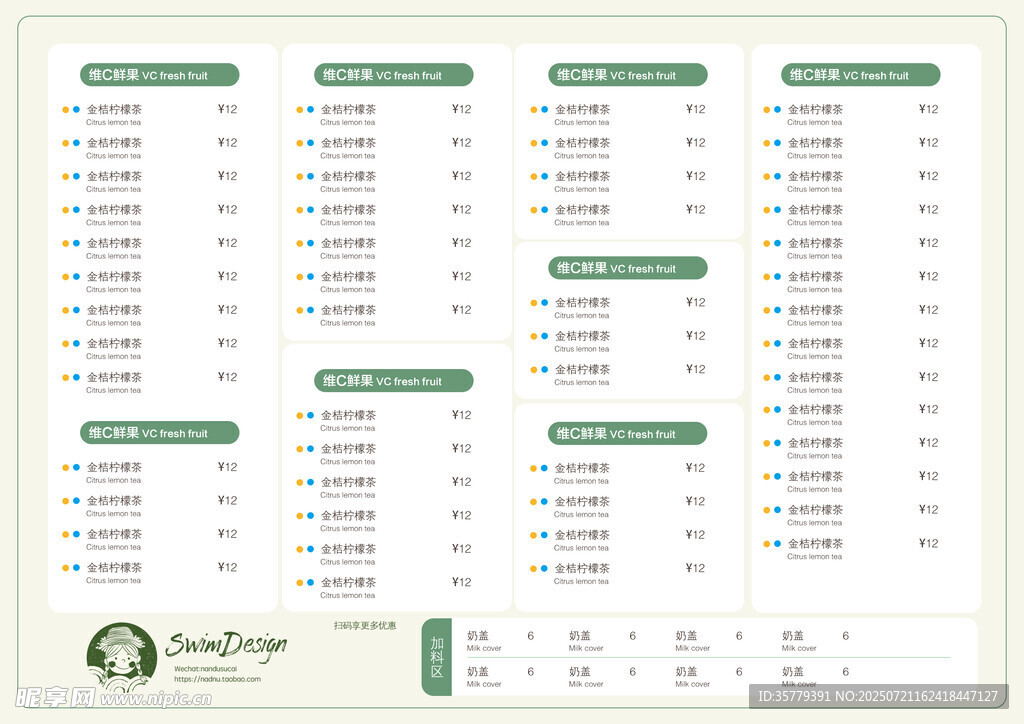This screenshot has height=724, width=1024.
Task: Select the lower 维C鲜果 header in the leftmost column
Action: pyautogui.click(x=159, y=433)
